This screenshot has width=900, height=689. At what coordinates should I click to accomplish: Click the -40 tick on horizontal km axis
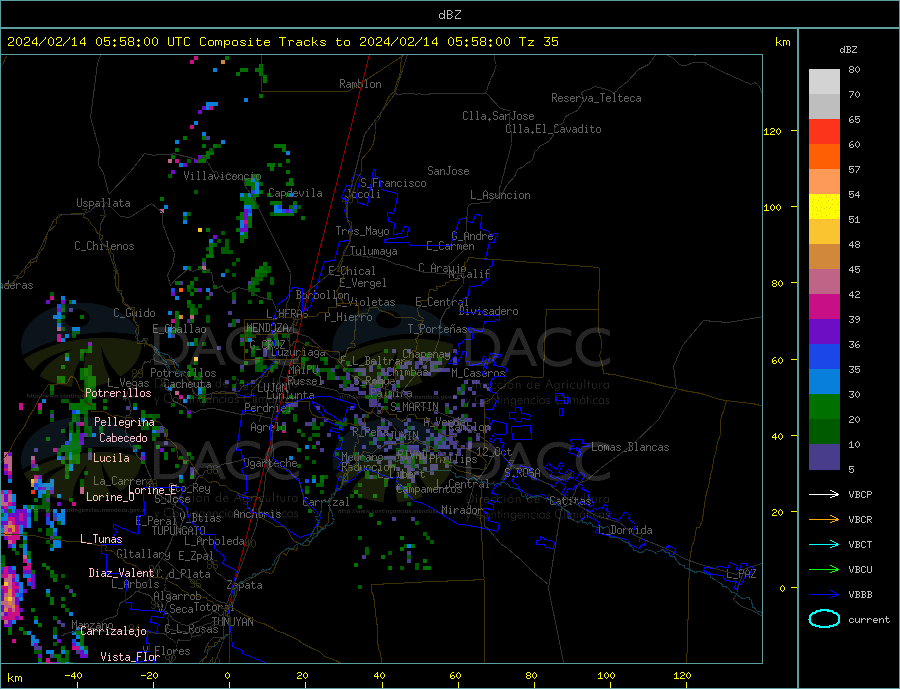pos(73,676)
